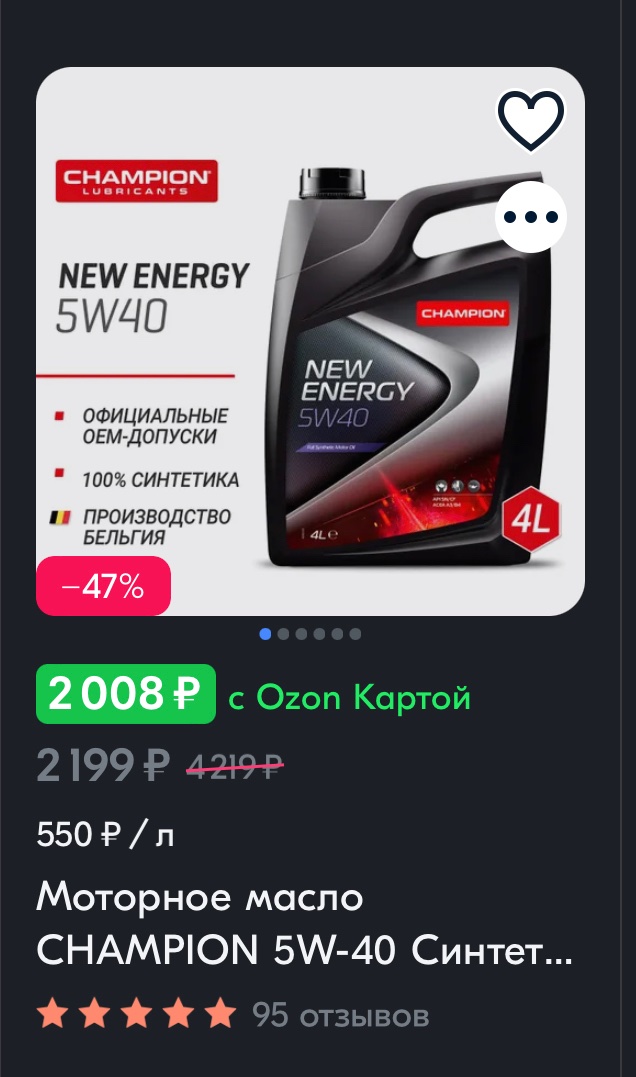636x1077 pixels.
Task: Click the red 4L volume badge
Action: [x=530, y=520]
